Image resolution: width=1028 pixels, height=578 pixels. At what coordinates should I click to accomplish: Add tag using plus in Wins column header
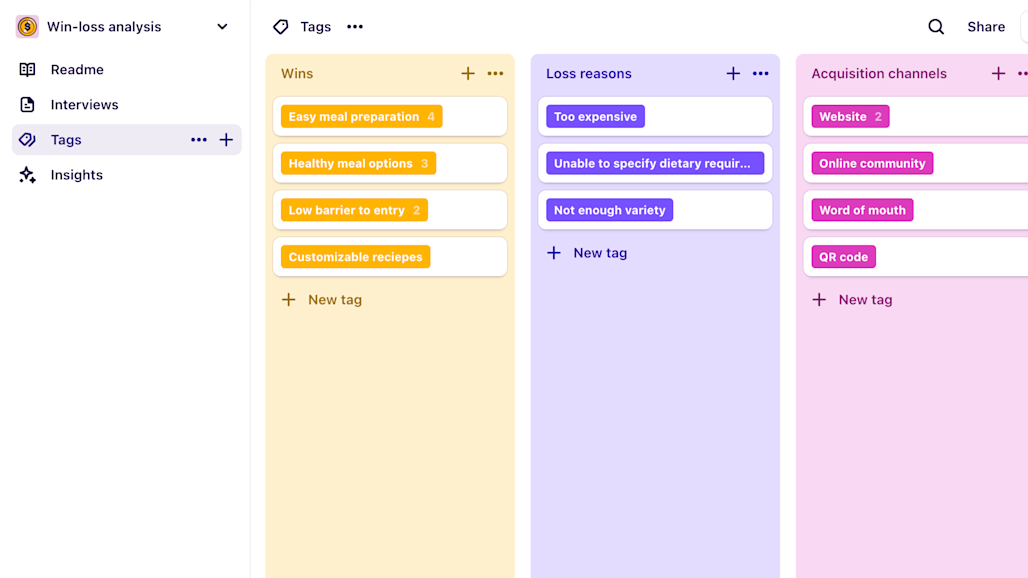[467, 73]
